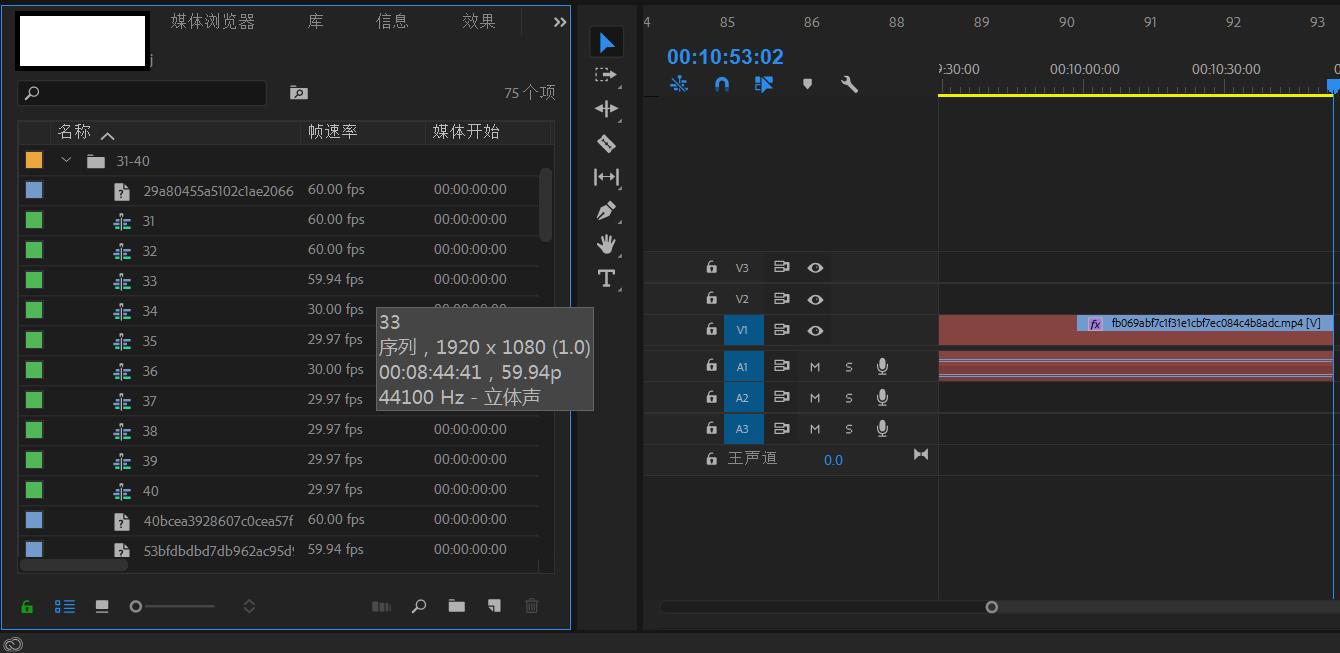Select the Track Select Forward tool
1340x653 pixels.
(x=606, y=74)
